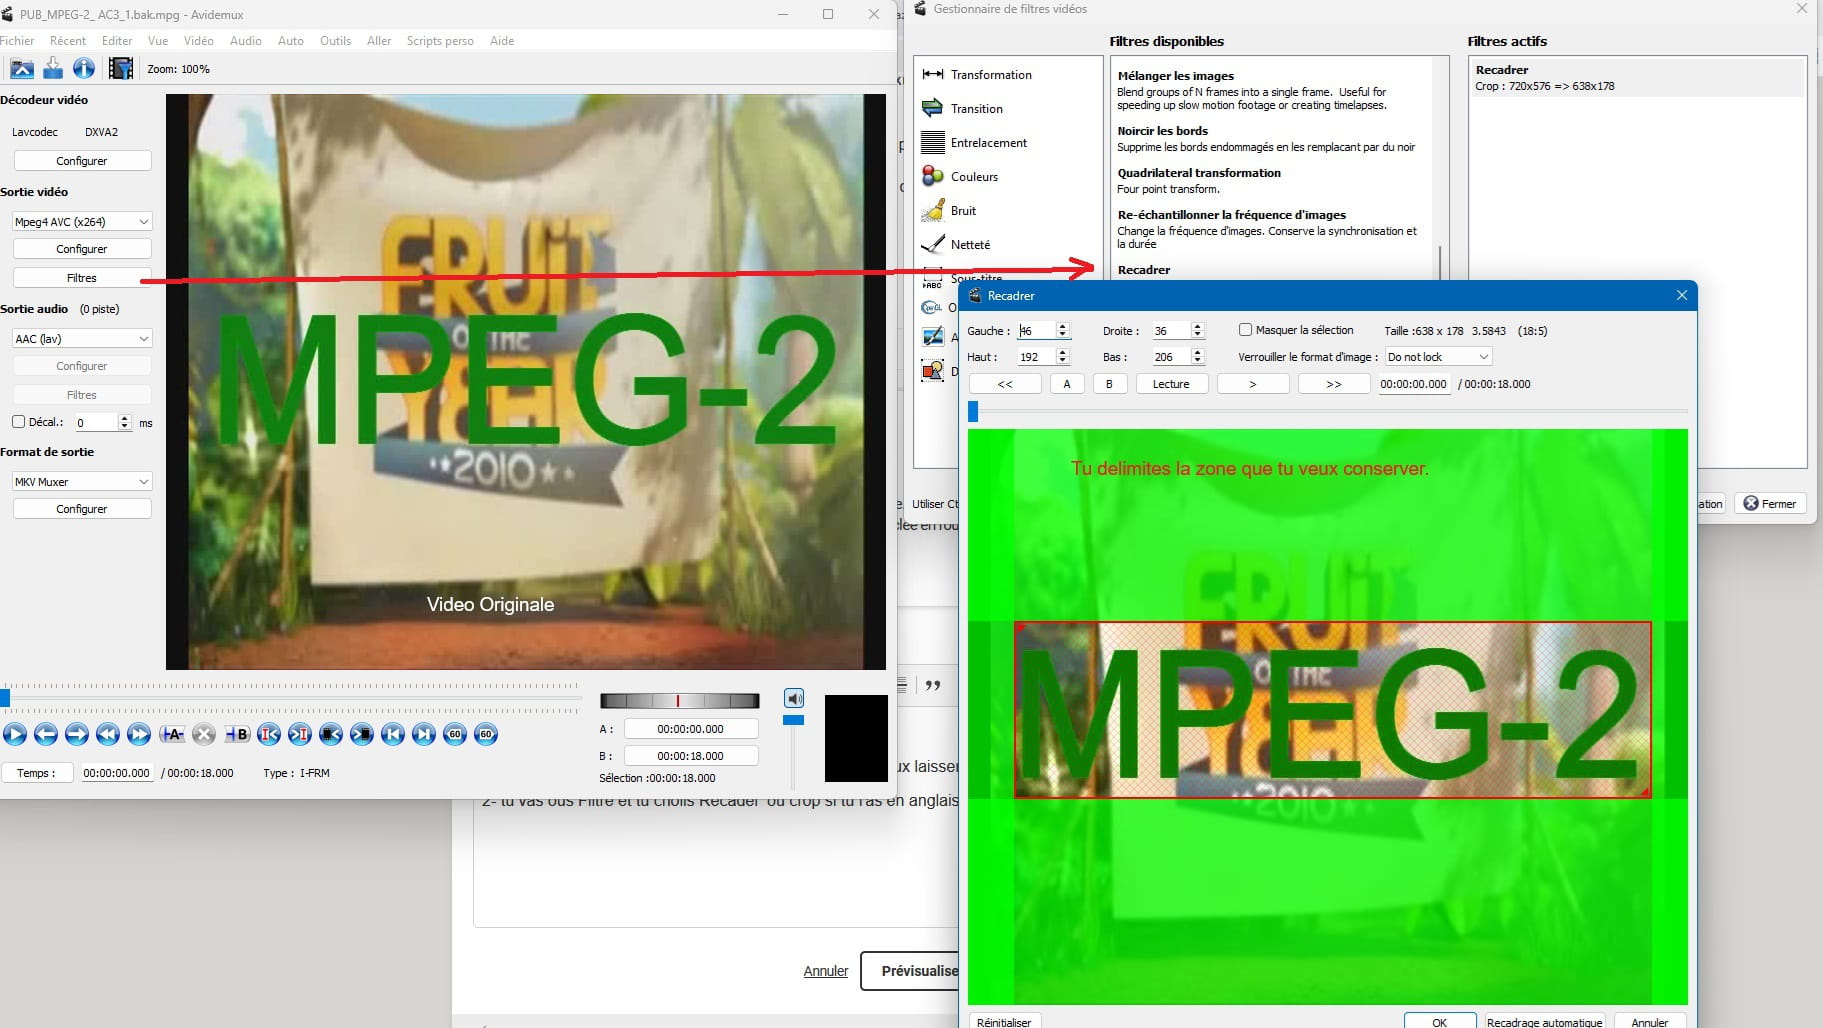Open the AAC (lav) audio output dropdown
Image resolution: width=1823 pixels, height=1028 pixels.
point(82,338)
